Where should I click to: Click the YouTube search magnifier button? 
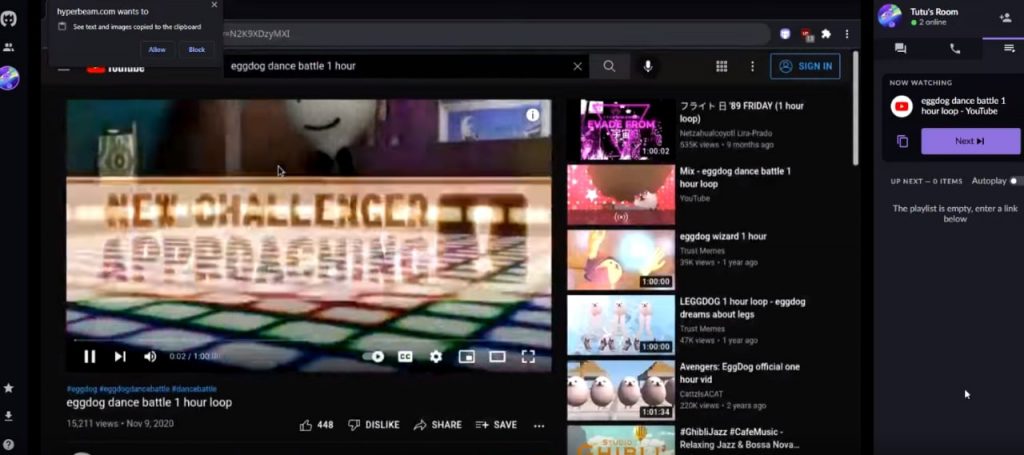[609, 66]
